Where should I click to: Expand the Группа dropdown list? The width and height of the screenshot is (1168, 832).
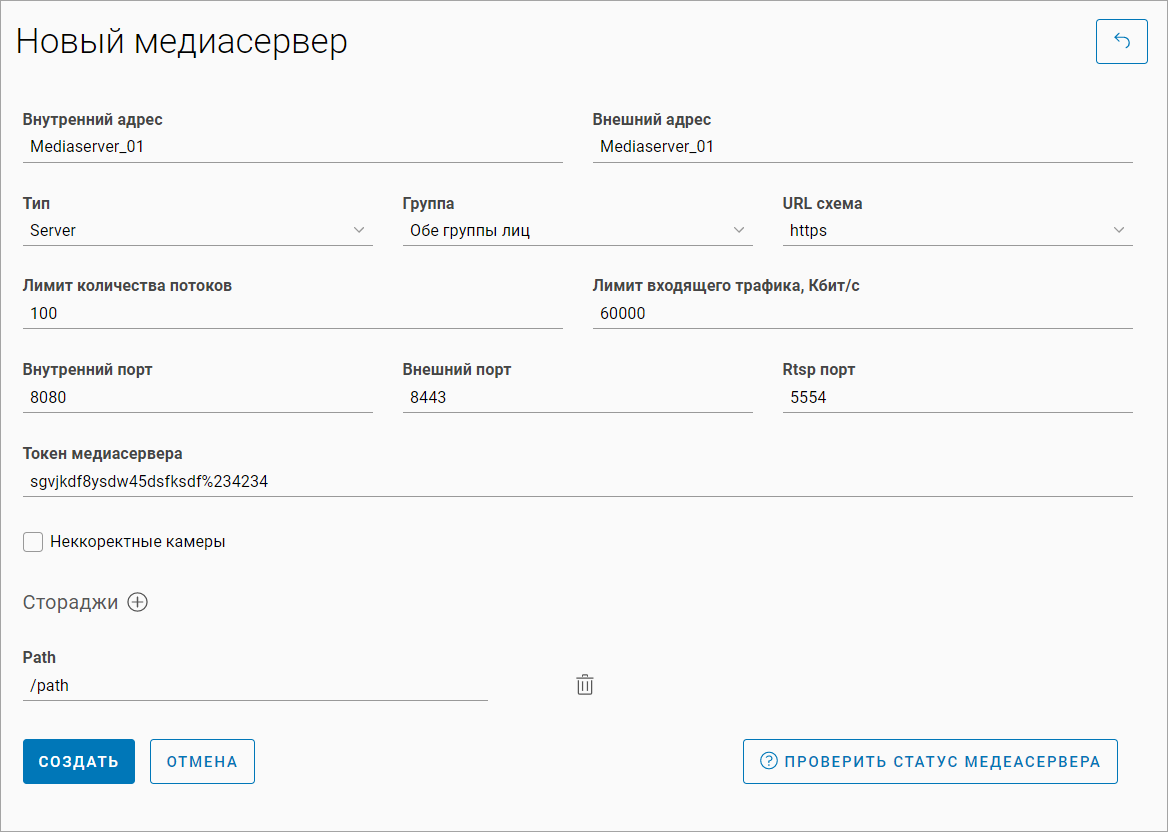[x=577, y=231]
